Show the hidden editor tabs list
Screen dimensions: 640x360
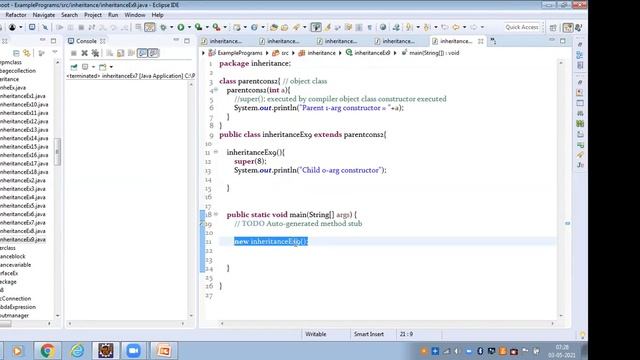point(493,41)
